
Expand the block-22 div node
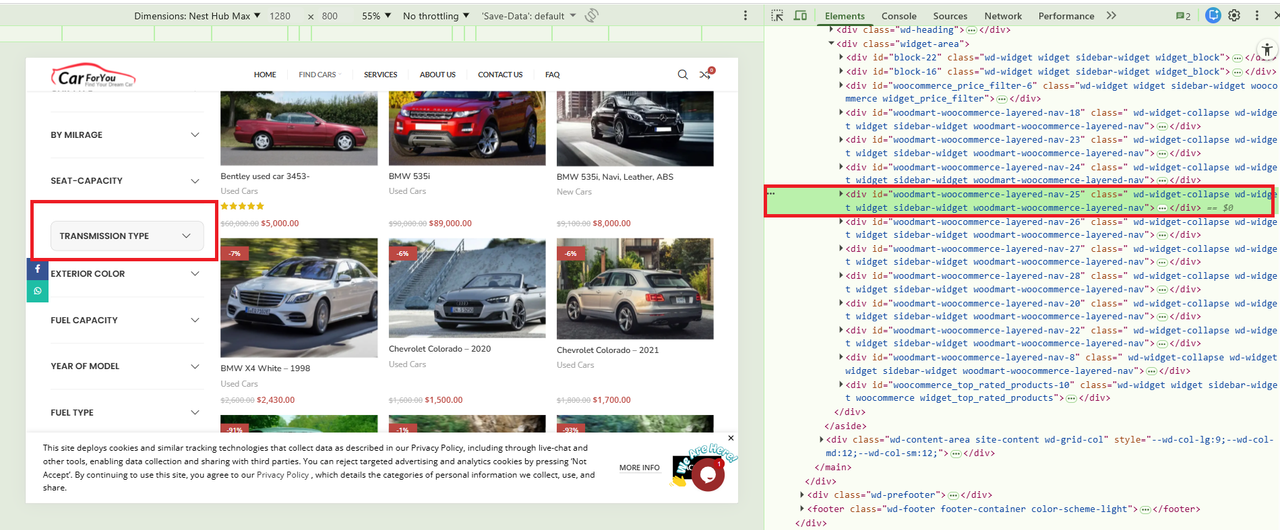click(x=841, y=58)
